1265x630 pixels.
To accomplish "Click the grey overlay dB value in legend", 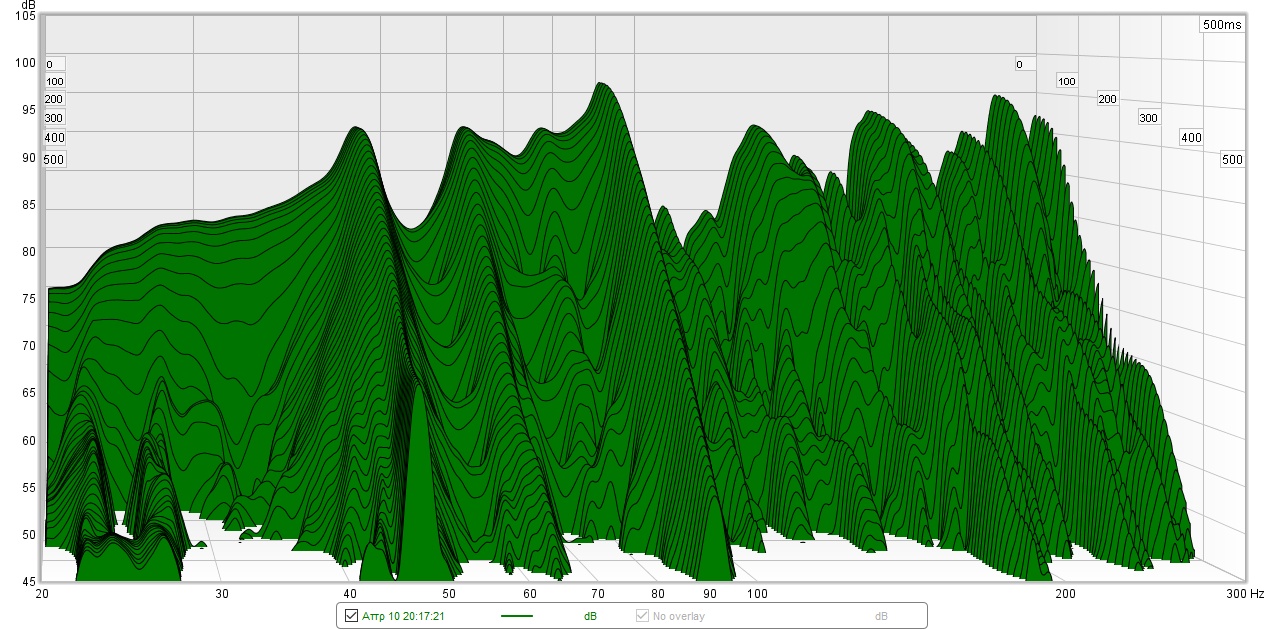I will [881, 616].
